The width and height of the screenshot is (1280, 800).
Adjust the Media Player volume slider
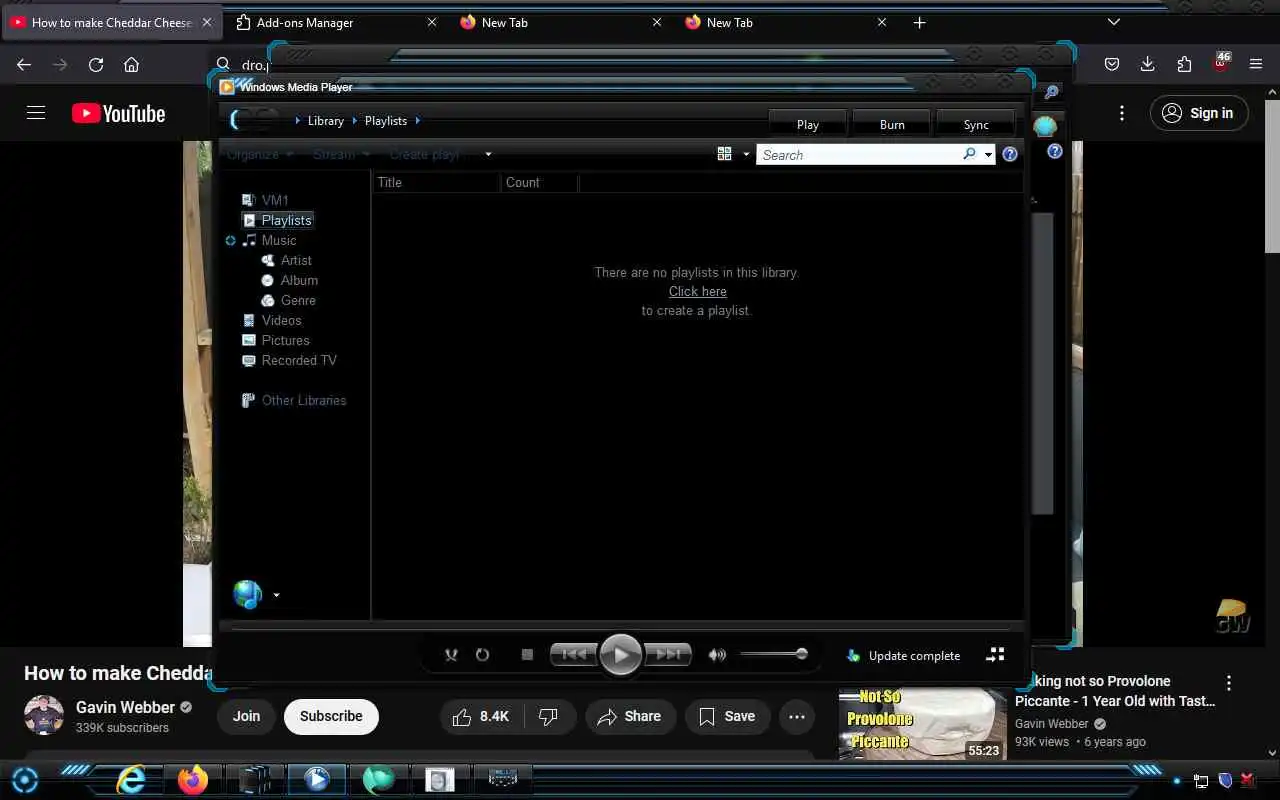[x=774, y=654]
